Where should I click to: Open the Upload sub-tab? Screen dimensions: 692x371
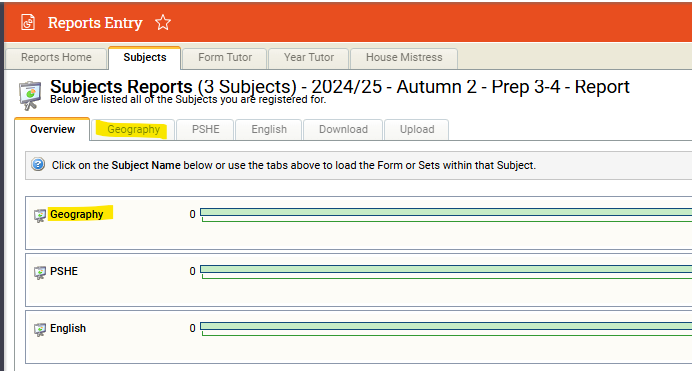click(x=417, y=130)
